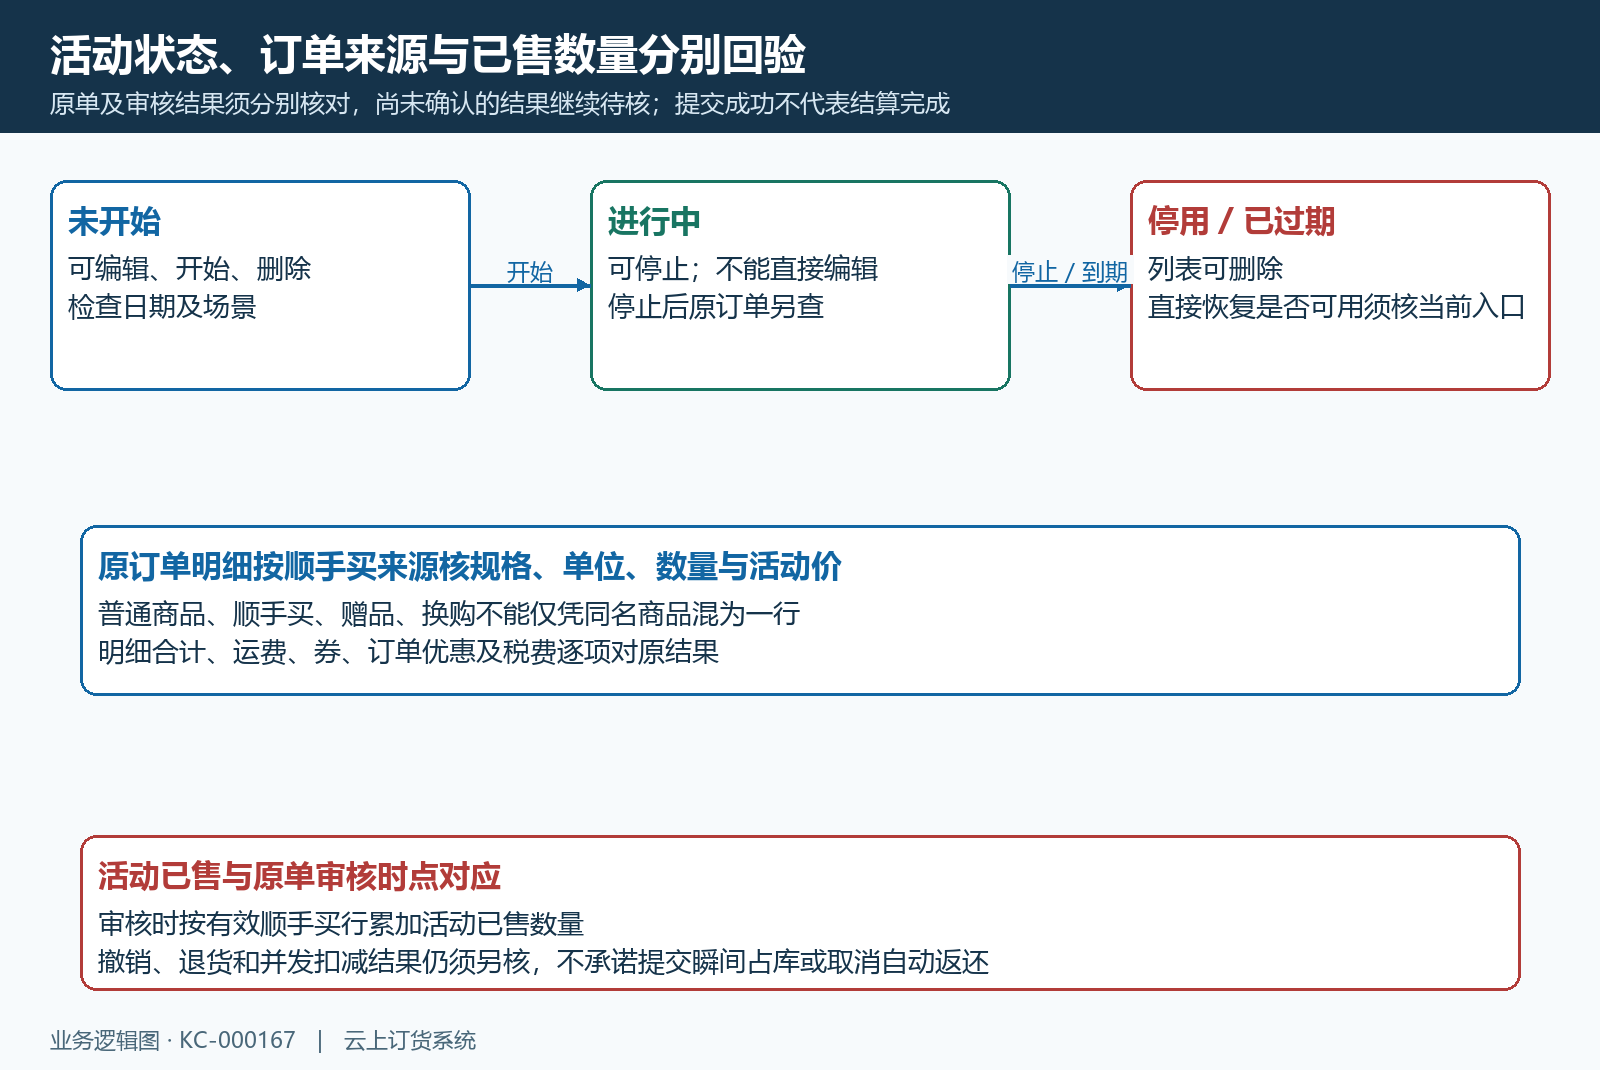Click the line 可编辑、开始、删除
This screenshot has width=1600, height=1070.
pyautogui.click(x=189, y=269)
